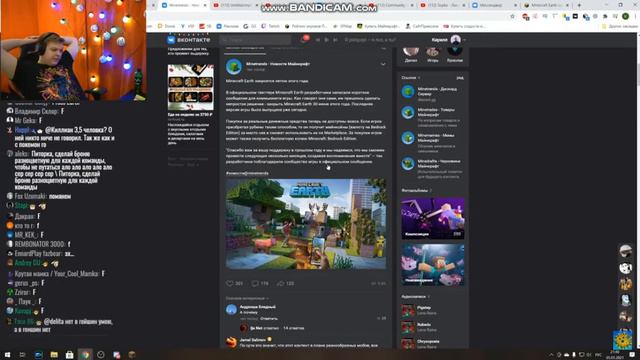Play the third audio track in sidebar
This screenshot has width=640, height=360.
coord(407,344)
